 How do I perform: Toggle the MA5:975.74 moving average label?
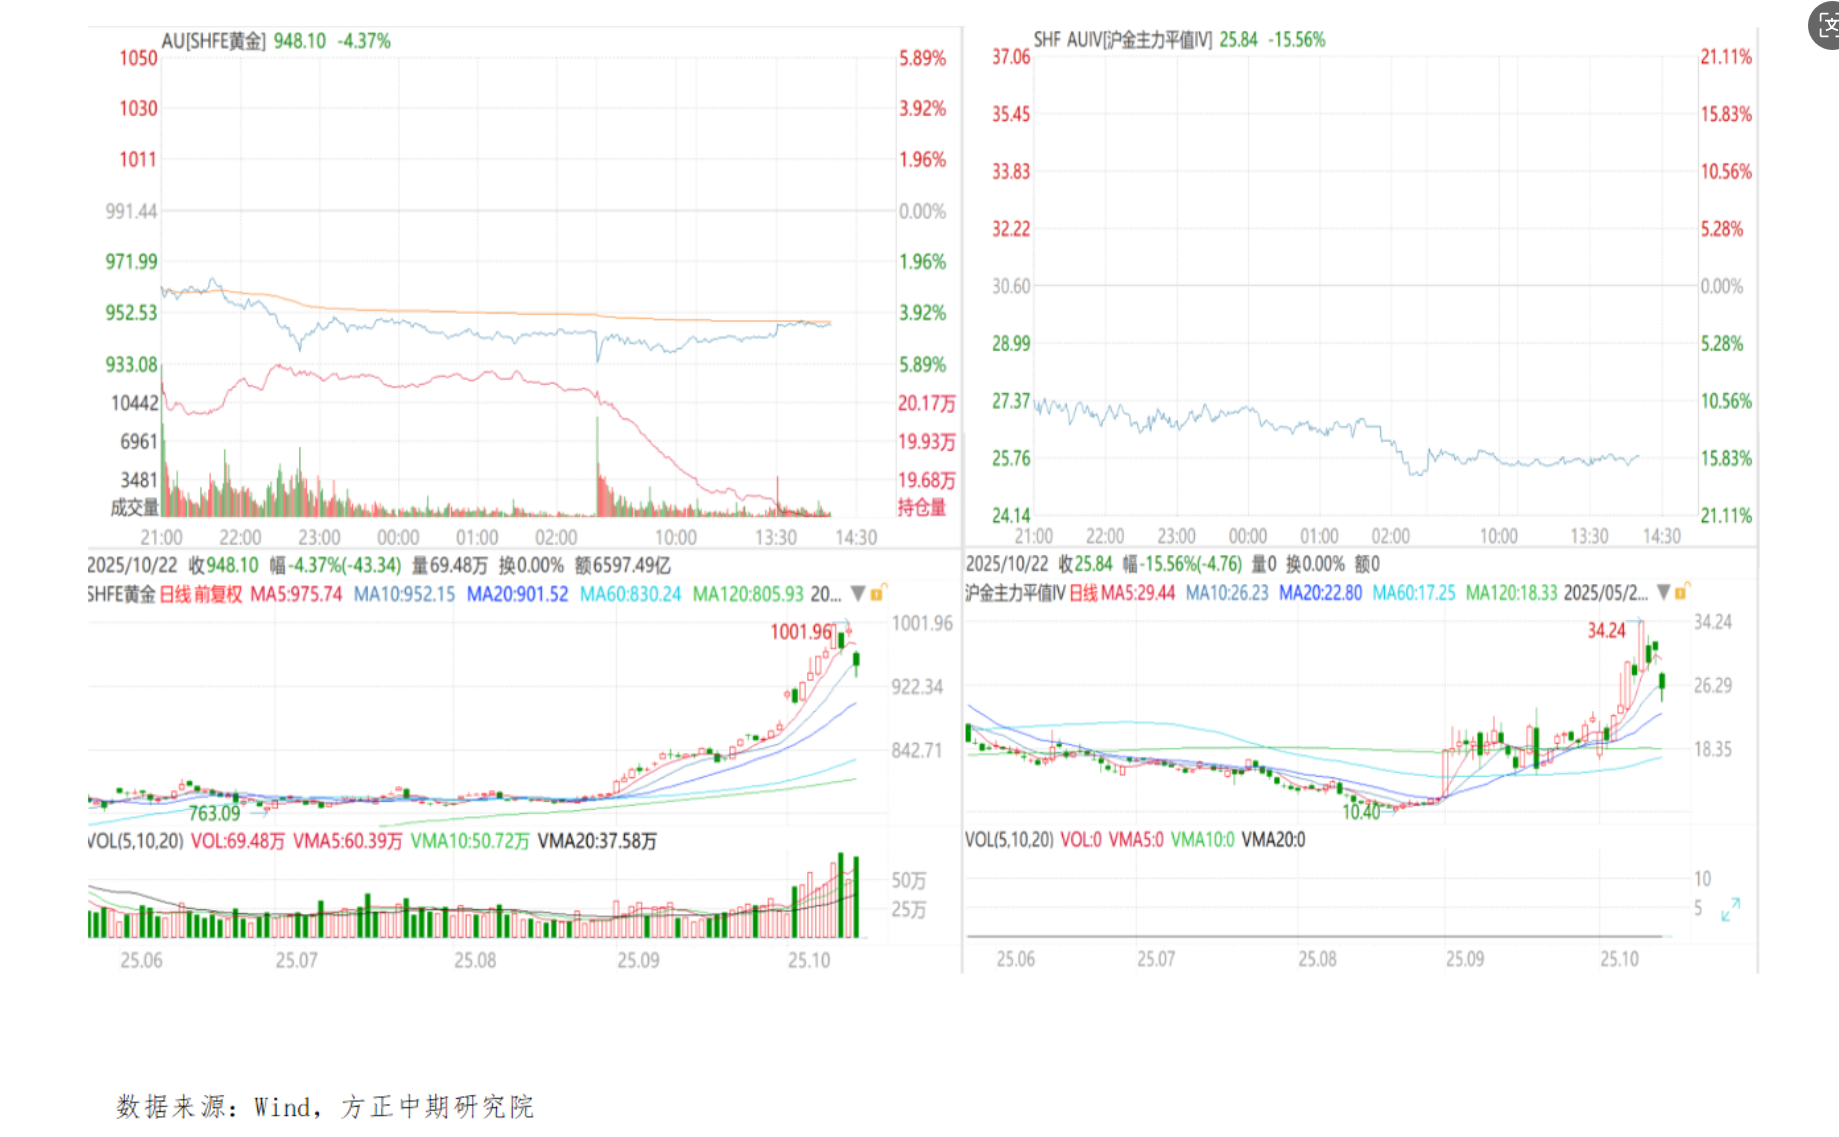click(296, 595)
